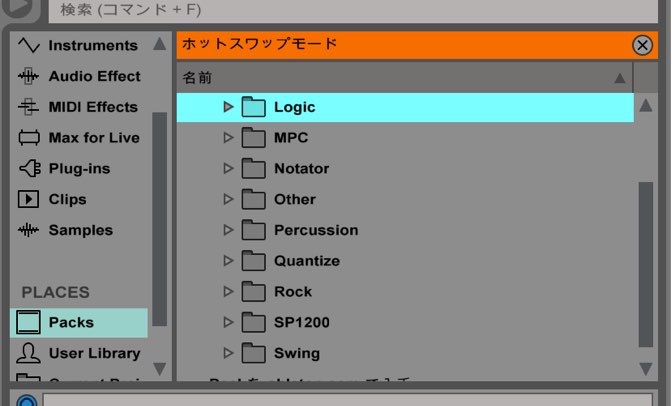Click the Swing folder icon
The height and width of the screenshot is (406, 672).
253,353
